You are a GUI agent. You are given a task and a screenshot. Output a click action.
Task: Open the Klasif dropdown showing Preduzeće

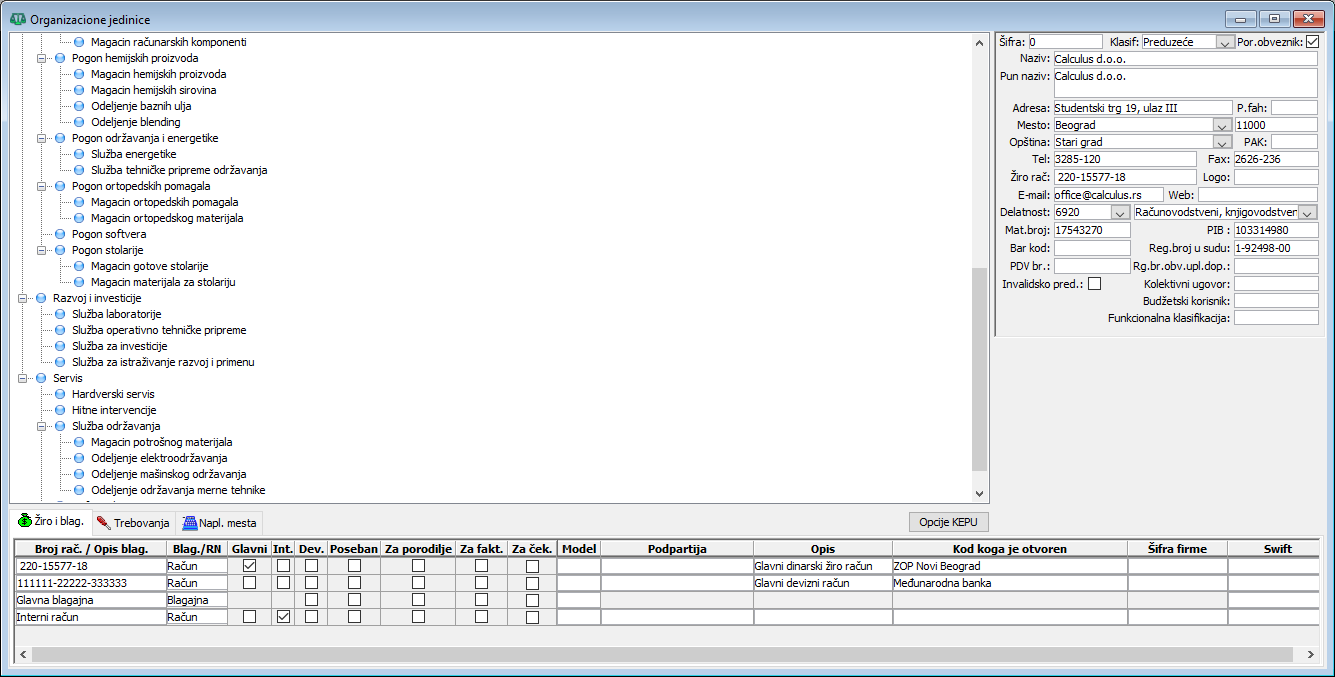1225,42
